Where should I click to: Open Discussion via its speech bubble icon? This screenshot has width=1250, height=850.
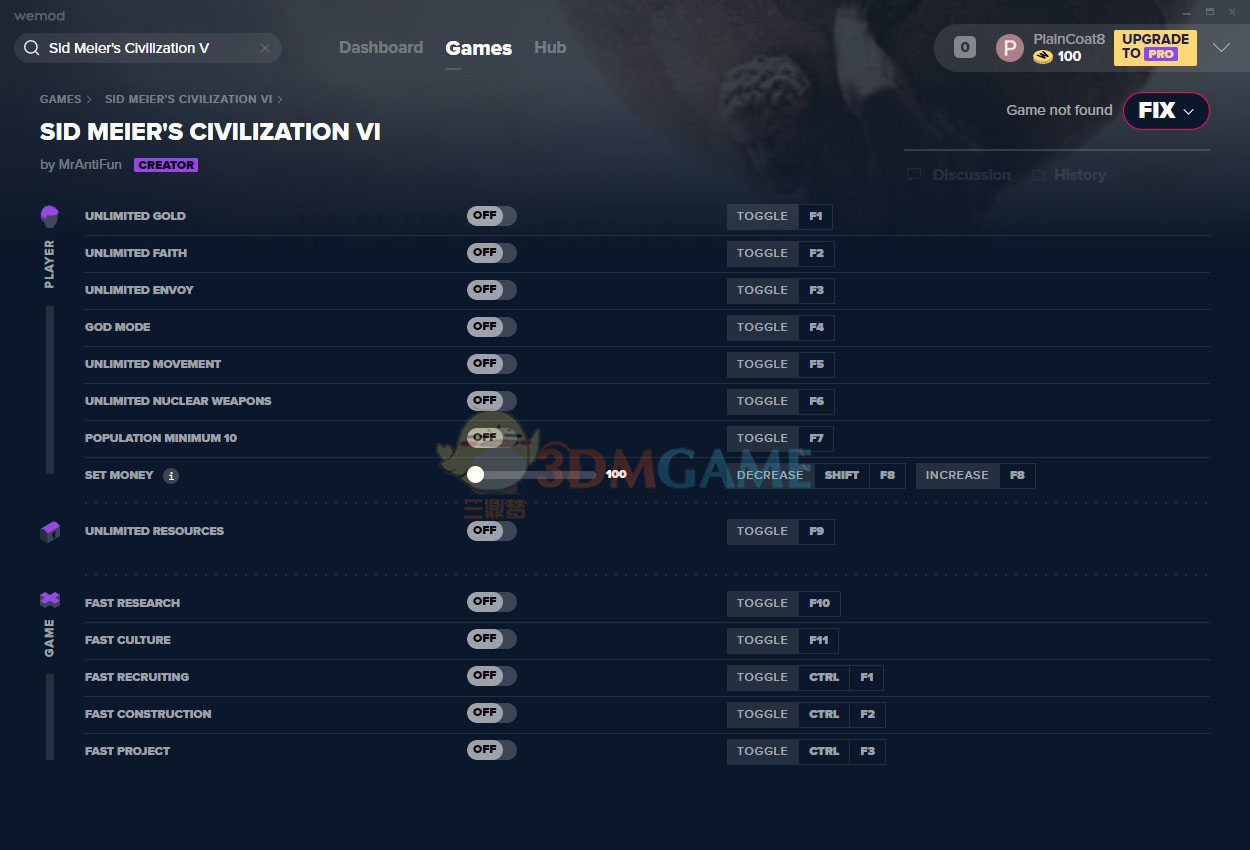(x=913, y=174)
